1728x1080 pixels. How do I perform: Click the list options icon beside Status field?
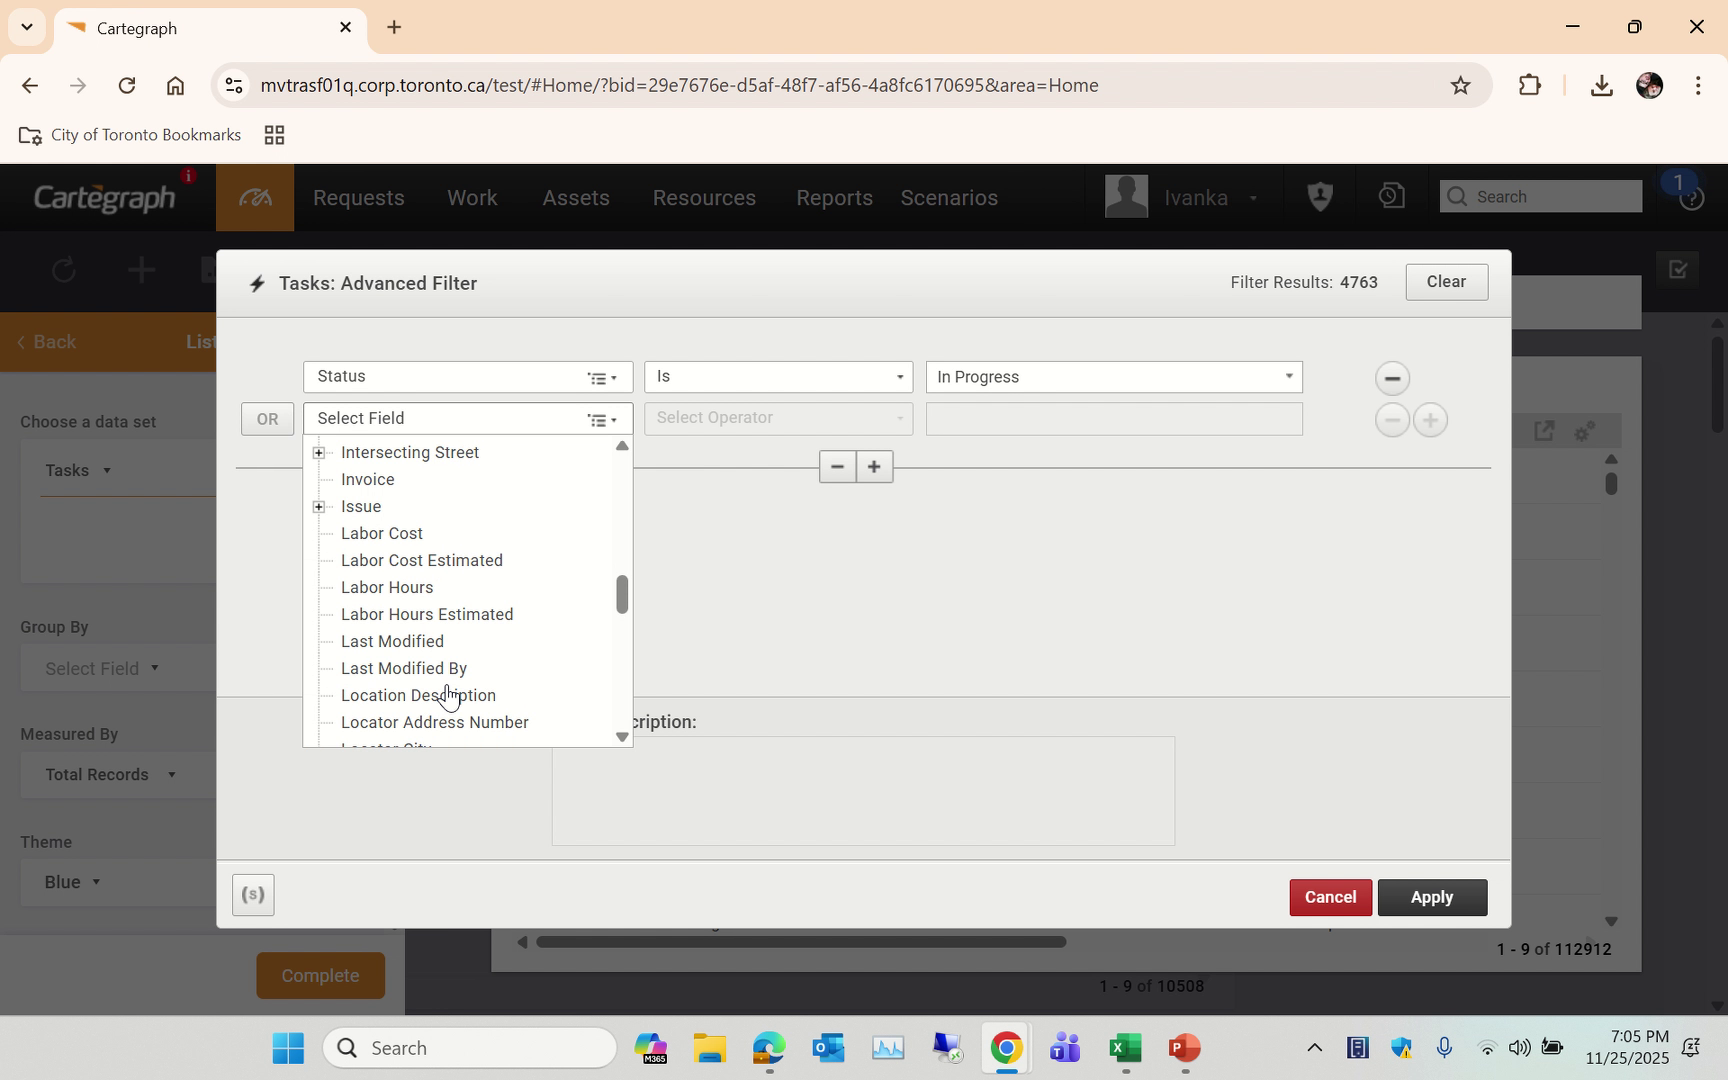coord(600,377)
